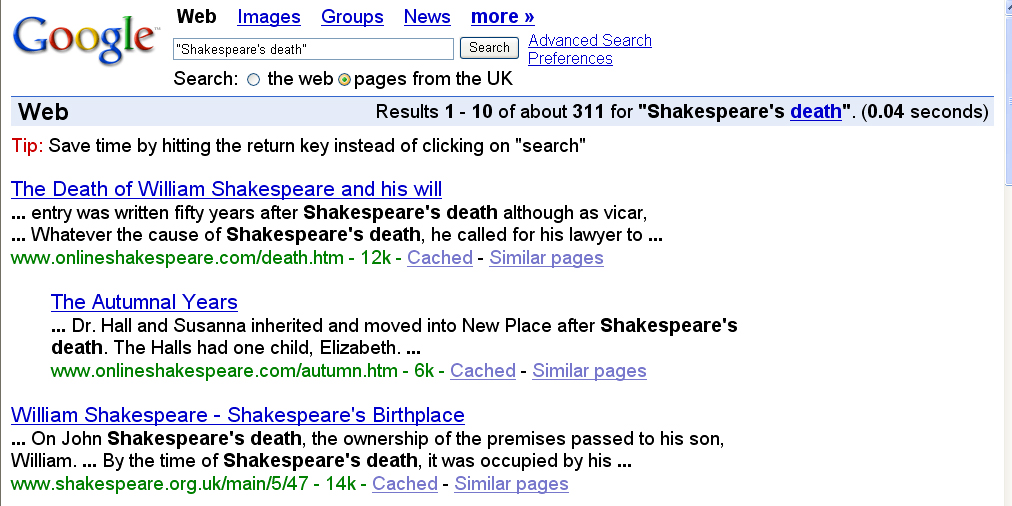
Task: Open 'William Shakespeare - Shakespeare's Birthplace' result
Action: pyautogui.click(x=238, y=415)
